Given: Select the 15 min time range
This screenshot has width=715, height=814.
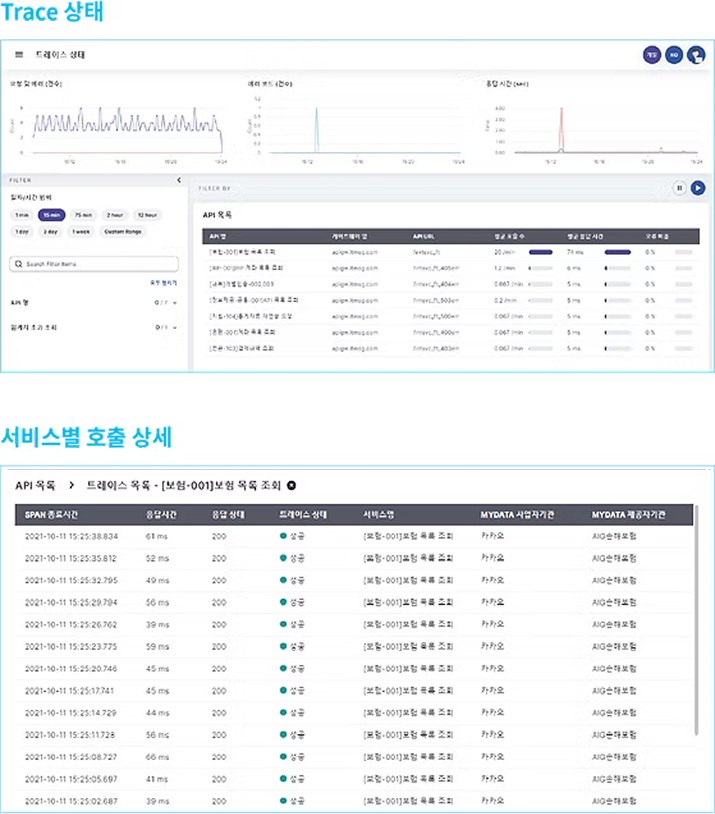Looking at the screenshot, I should point(51,215).
